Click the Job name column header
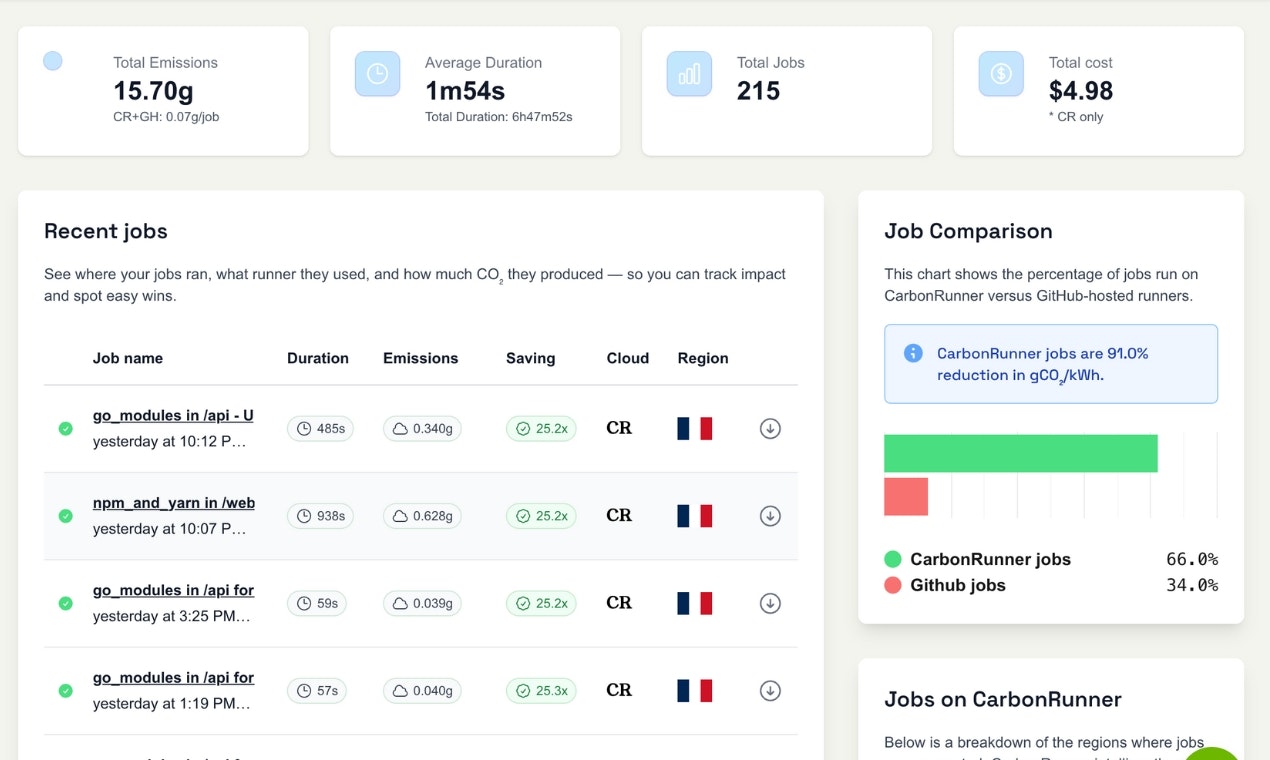This screenshot has width=1270, height=760. (x=128, y=358)
